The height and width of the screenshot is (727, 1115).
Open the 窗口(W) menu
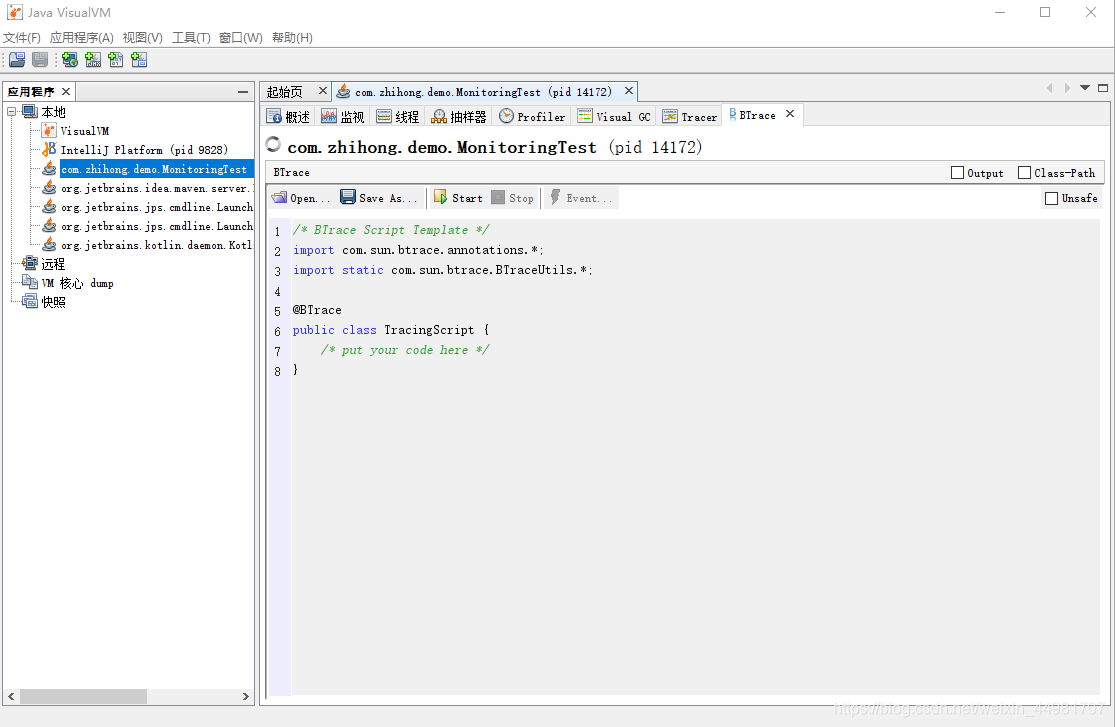pyautogui.click(x=240, y=38)
